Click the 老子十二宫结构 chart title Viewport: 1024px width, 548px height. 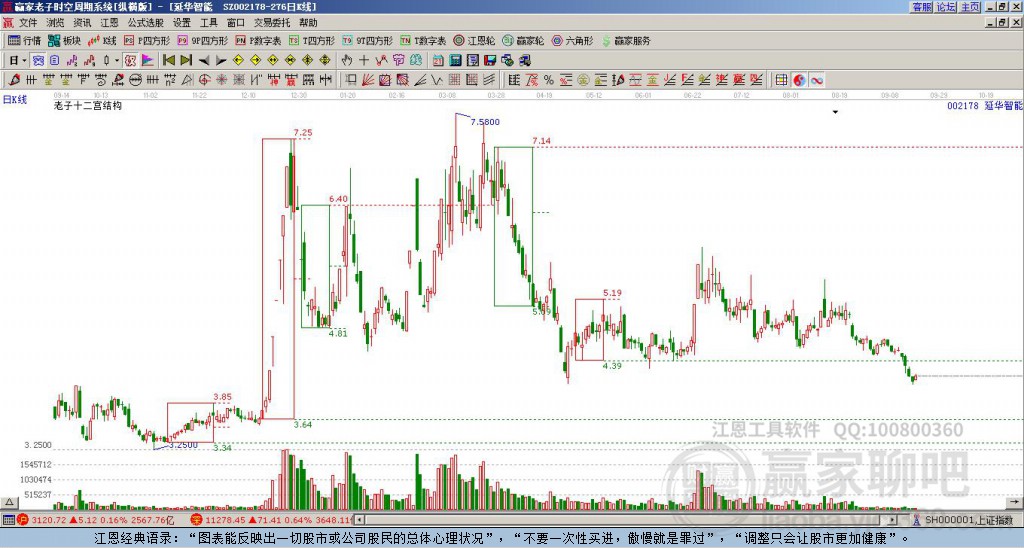coord(88,105)
